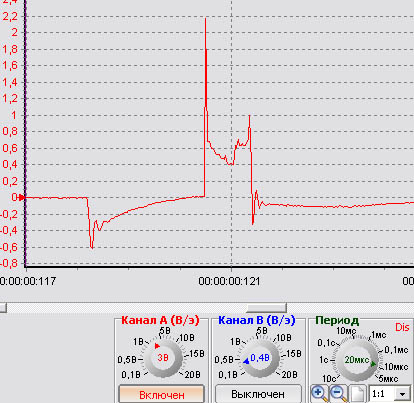Set Период dial to 10мкс
Viewport: 414px width, 403px height.
click(396, 367)
